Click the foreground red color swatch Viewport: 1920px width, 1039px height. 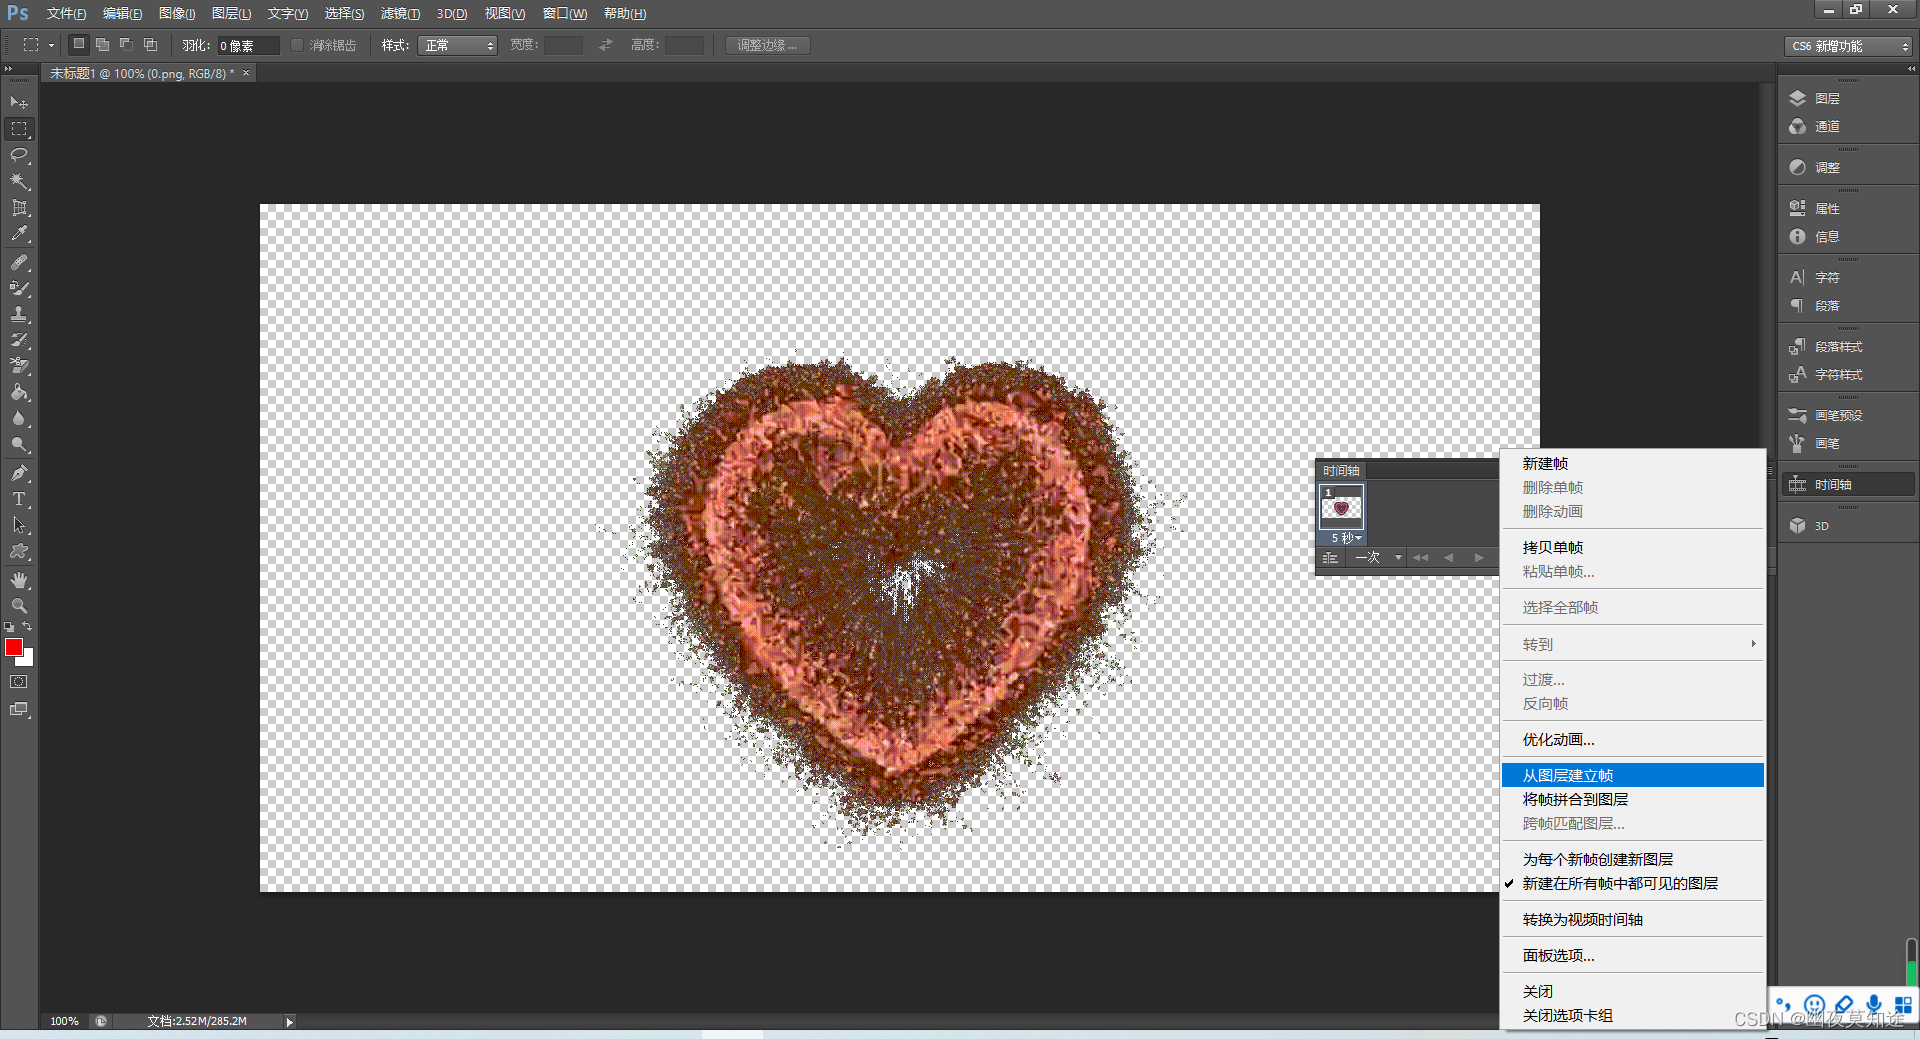click(13, 647)
